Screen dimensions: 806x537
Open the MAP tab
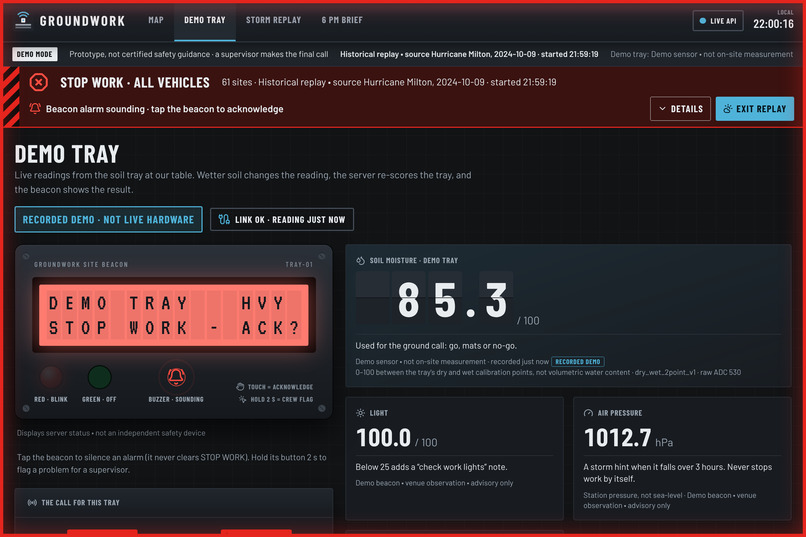point(156,20)
